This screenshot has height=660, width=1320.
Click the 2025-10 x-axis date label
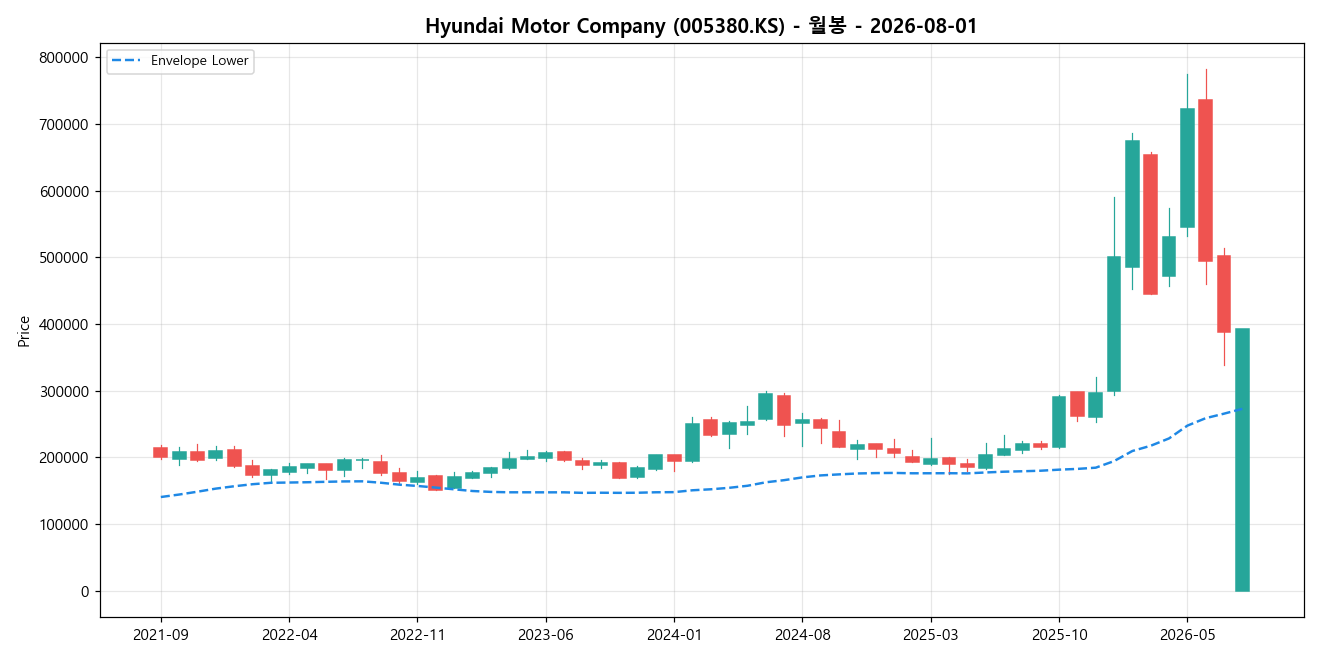1059,634
